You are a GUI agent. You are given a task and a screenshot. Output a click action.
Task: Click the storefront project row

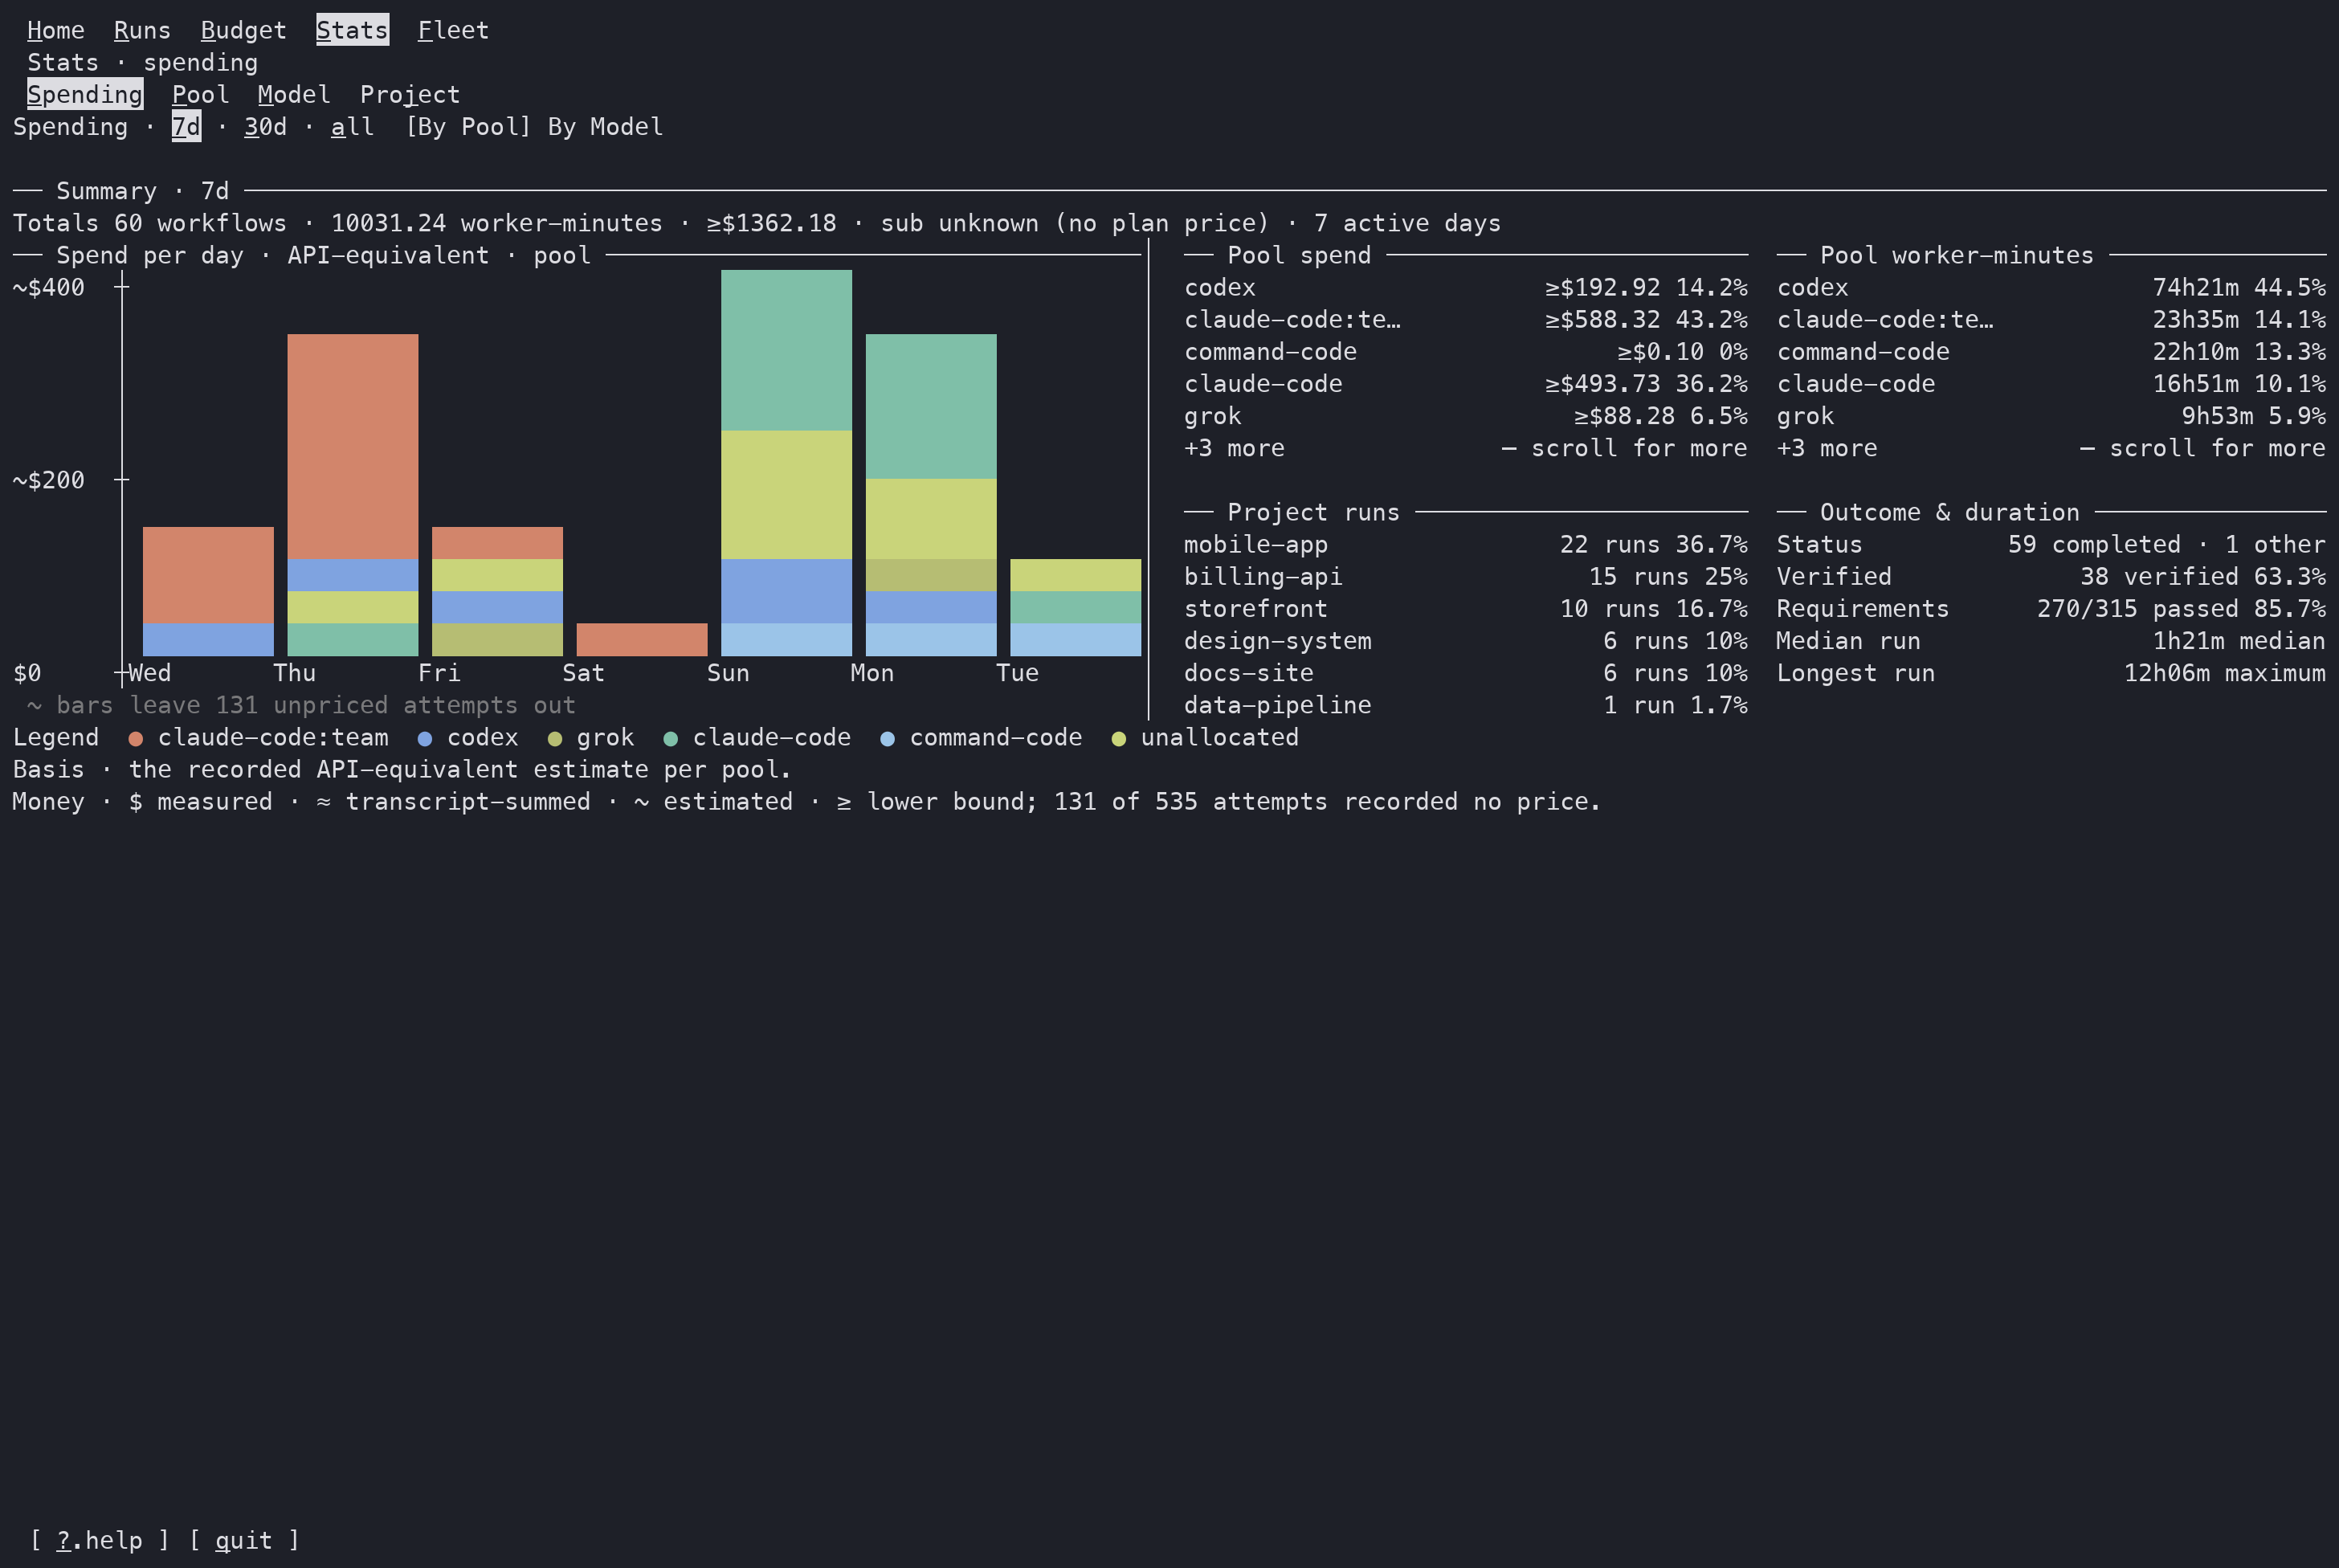tap(1466, 609)
